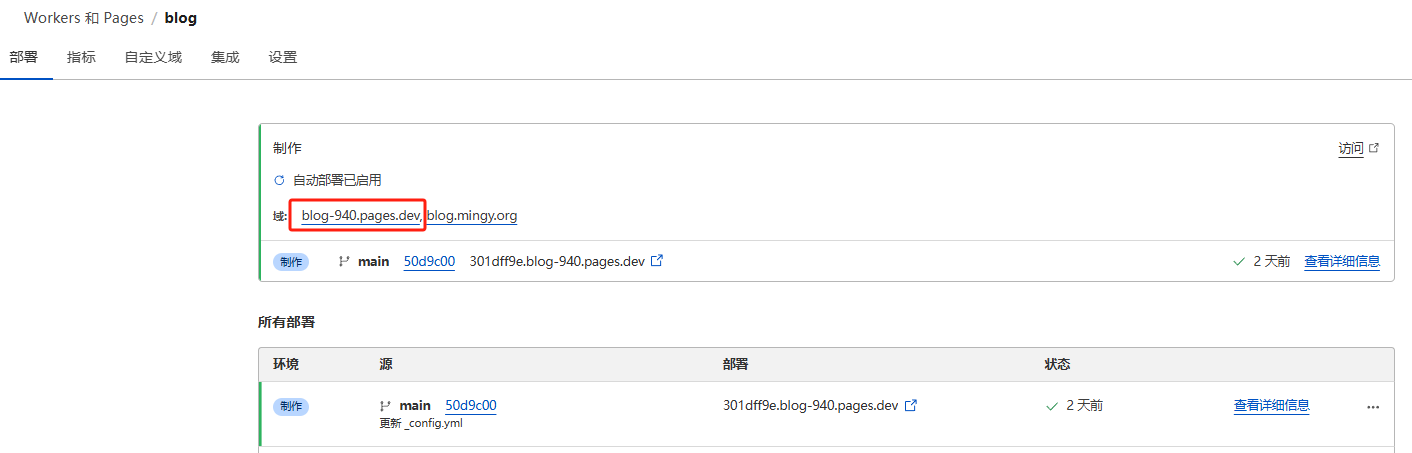The image size is (1412, 453).
Task: Open the three-dot more actions menu
Action: click(x=1373, y=407)
